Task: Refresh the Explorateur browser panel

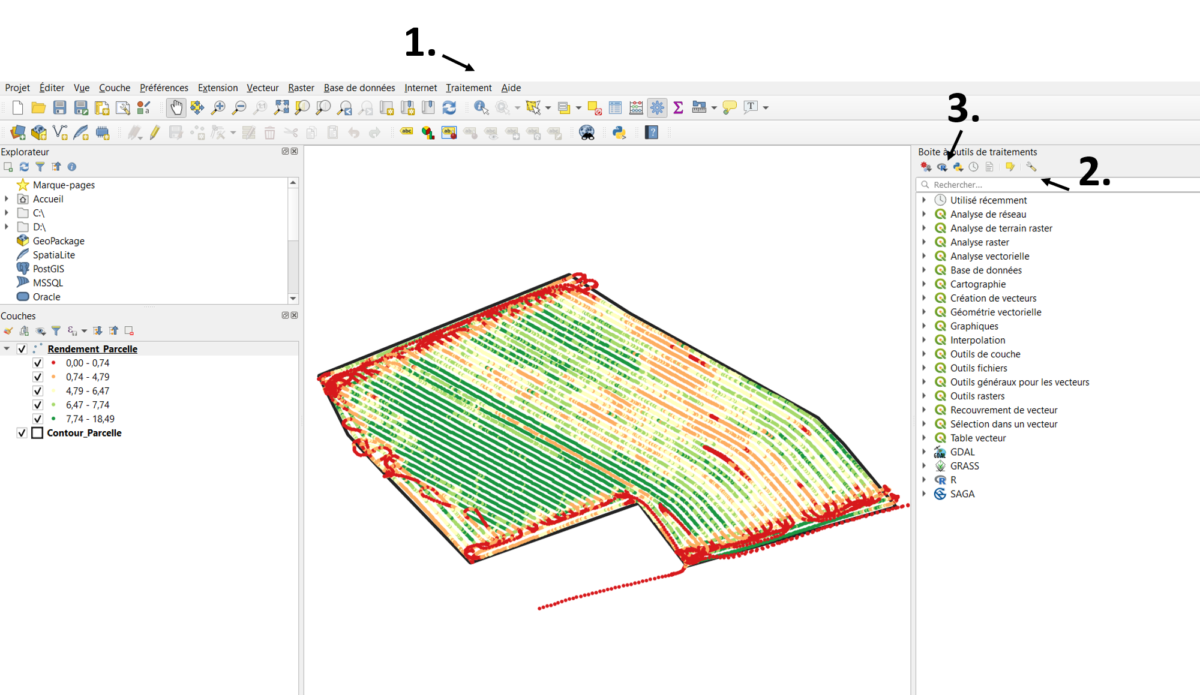Action: [24, 167]
